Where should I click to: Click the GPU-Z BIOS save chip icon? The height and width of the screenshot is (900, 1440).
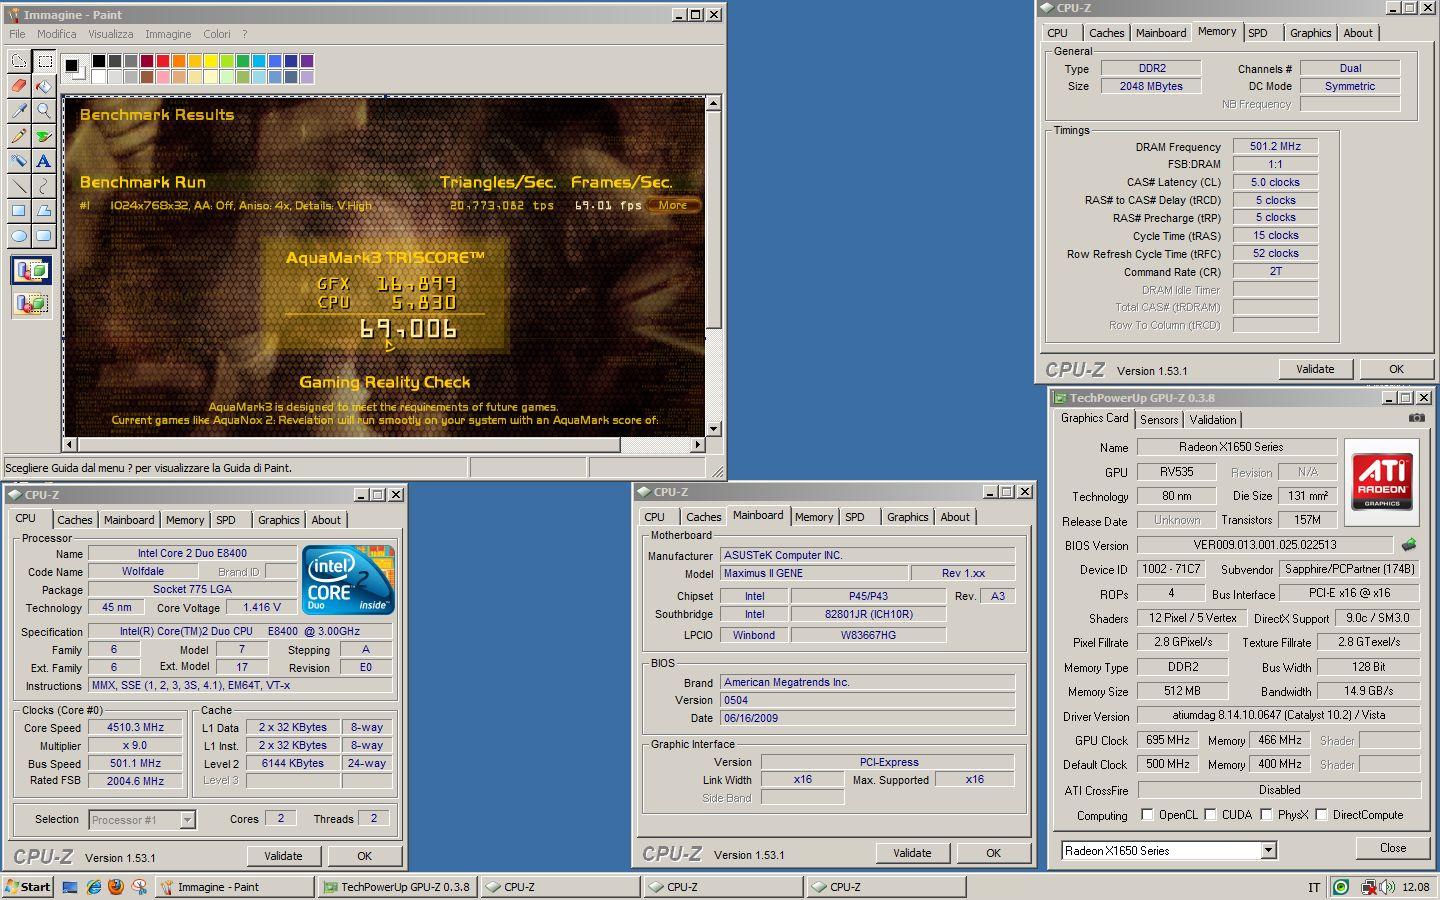pos(1409,545)
